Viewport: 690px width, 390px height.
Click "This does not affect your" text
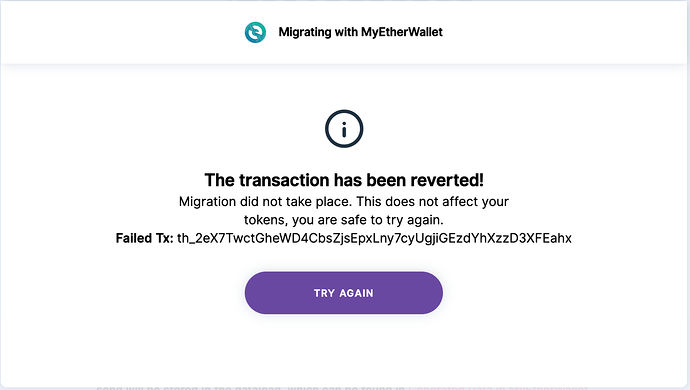click(x=433, y=202)
